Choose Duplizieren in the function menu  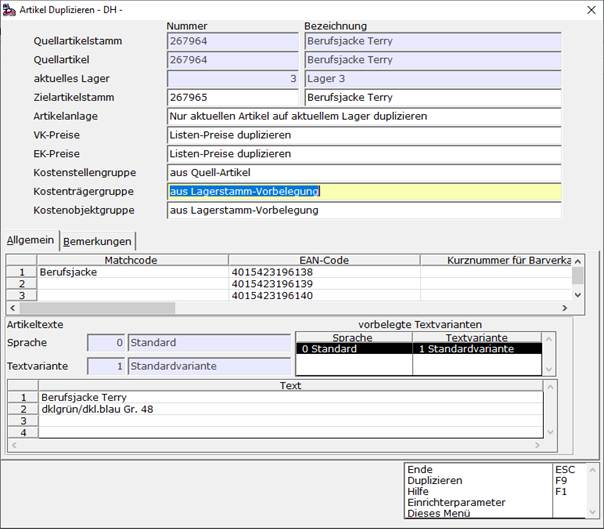click(435, 480)
